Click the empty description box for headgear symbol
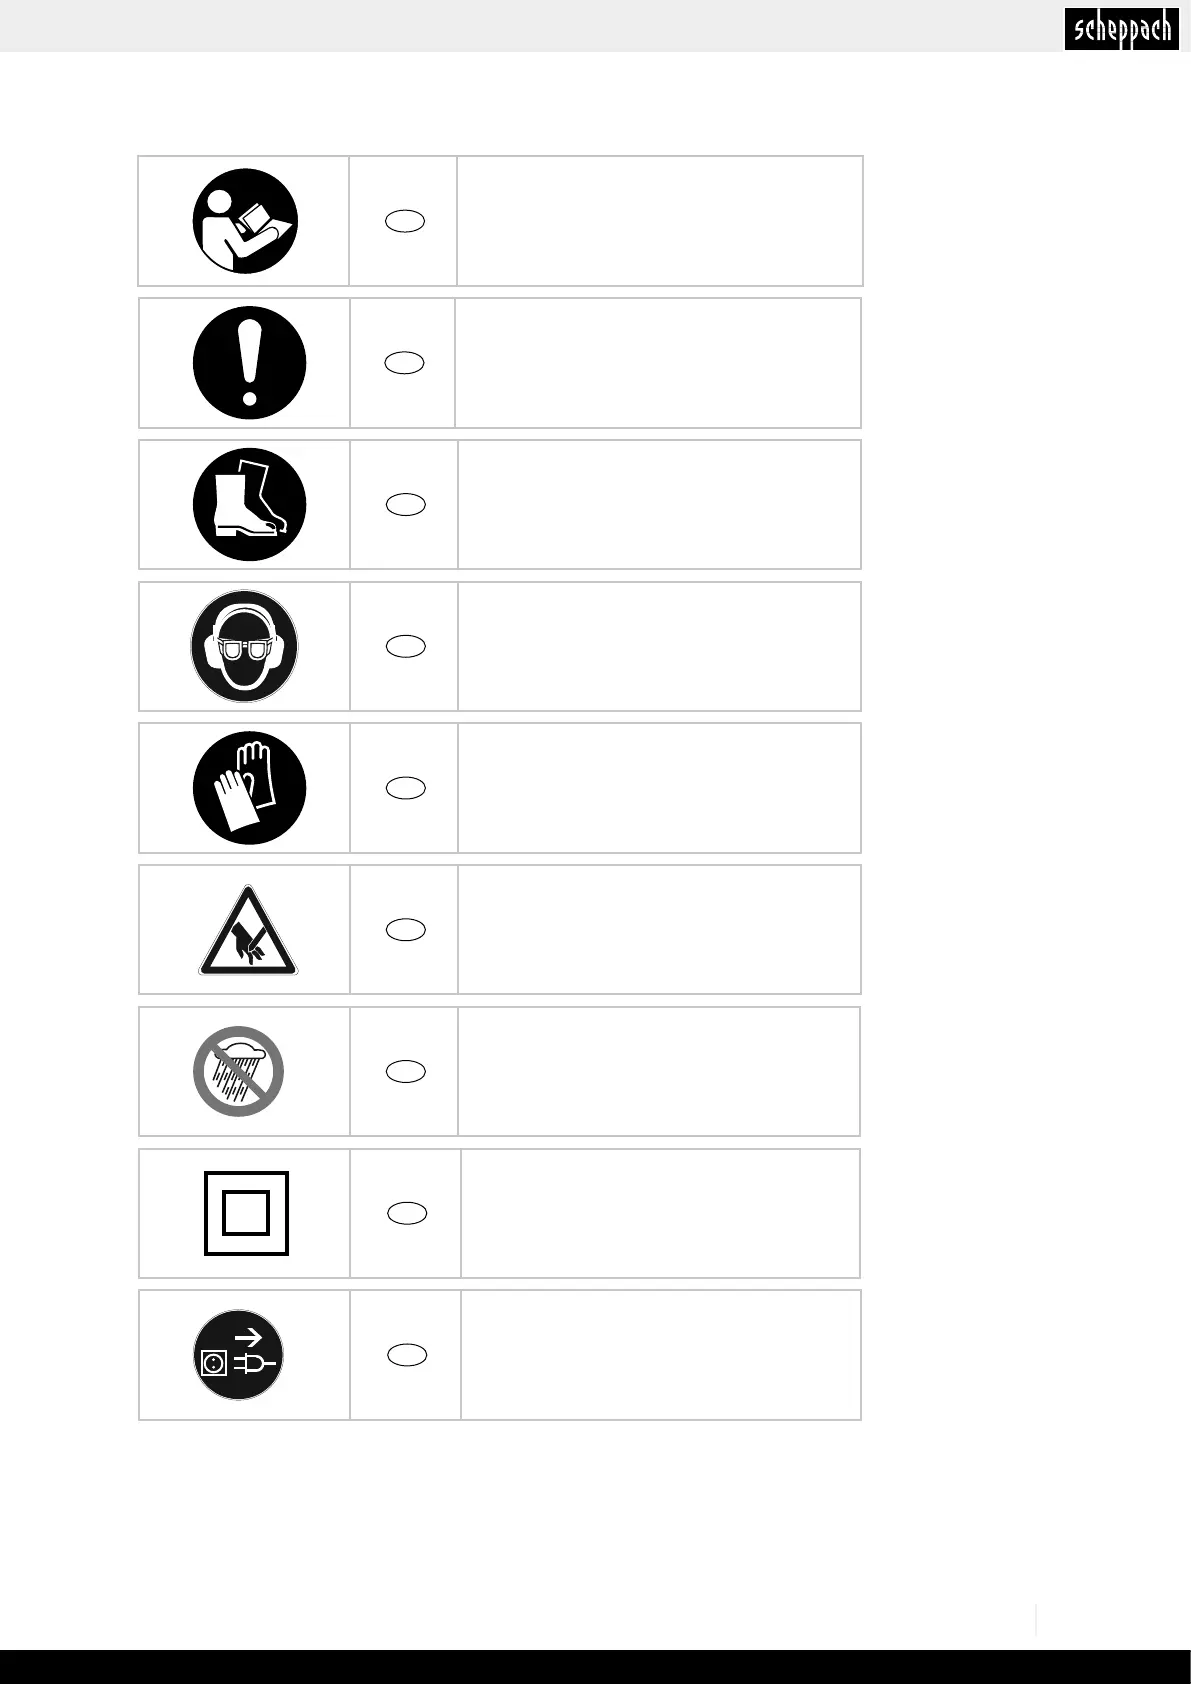 coord(660,646)
